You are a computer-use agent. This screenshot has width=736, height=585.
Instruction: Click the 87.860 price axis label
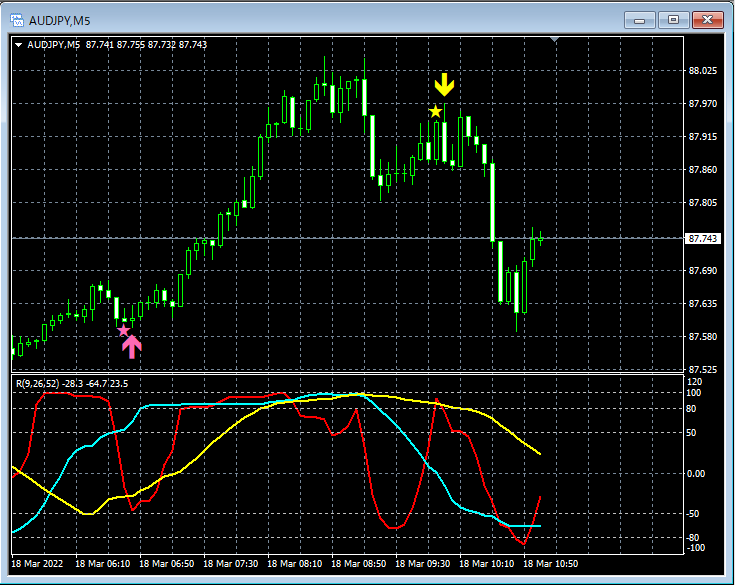pos(703,169)
